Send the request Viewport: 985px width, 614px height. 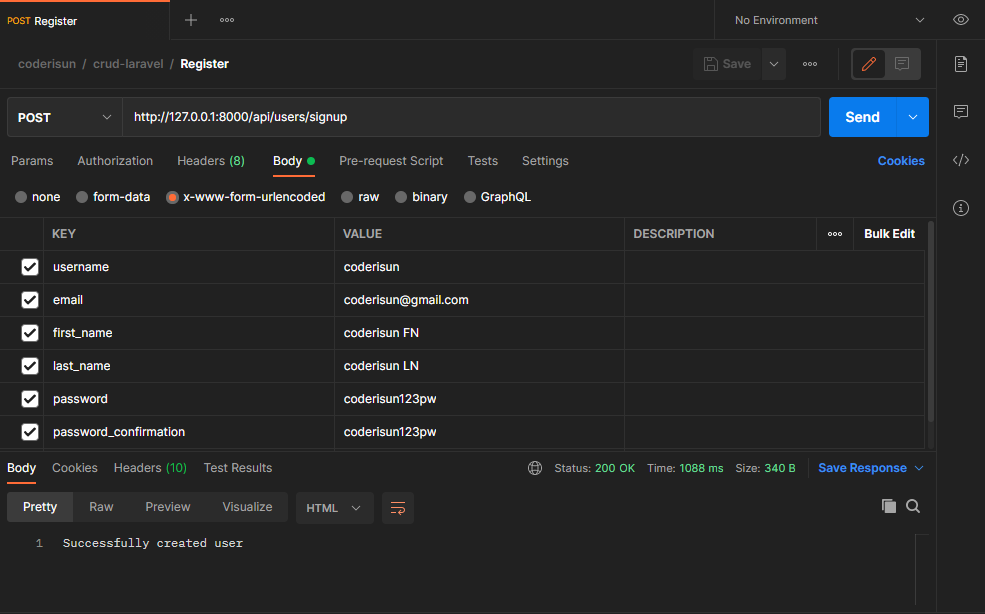coord(863,117)
